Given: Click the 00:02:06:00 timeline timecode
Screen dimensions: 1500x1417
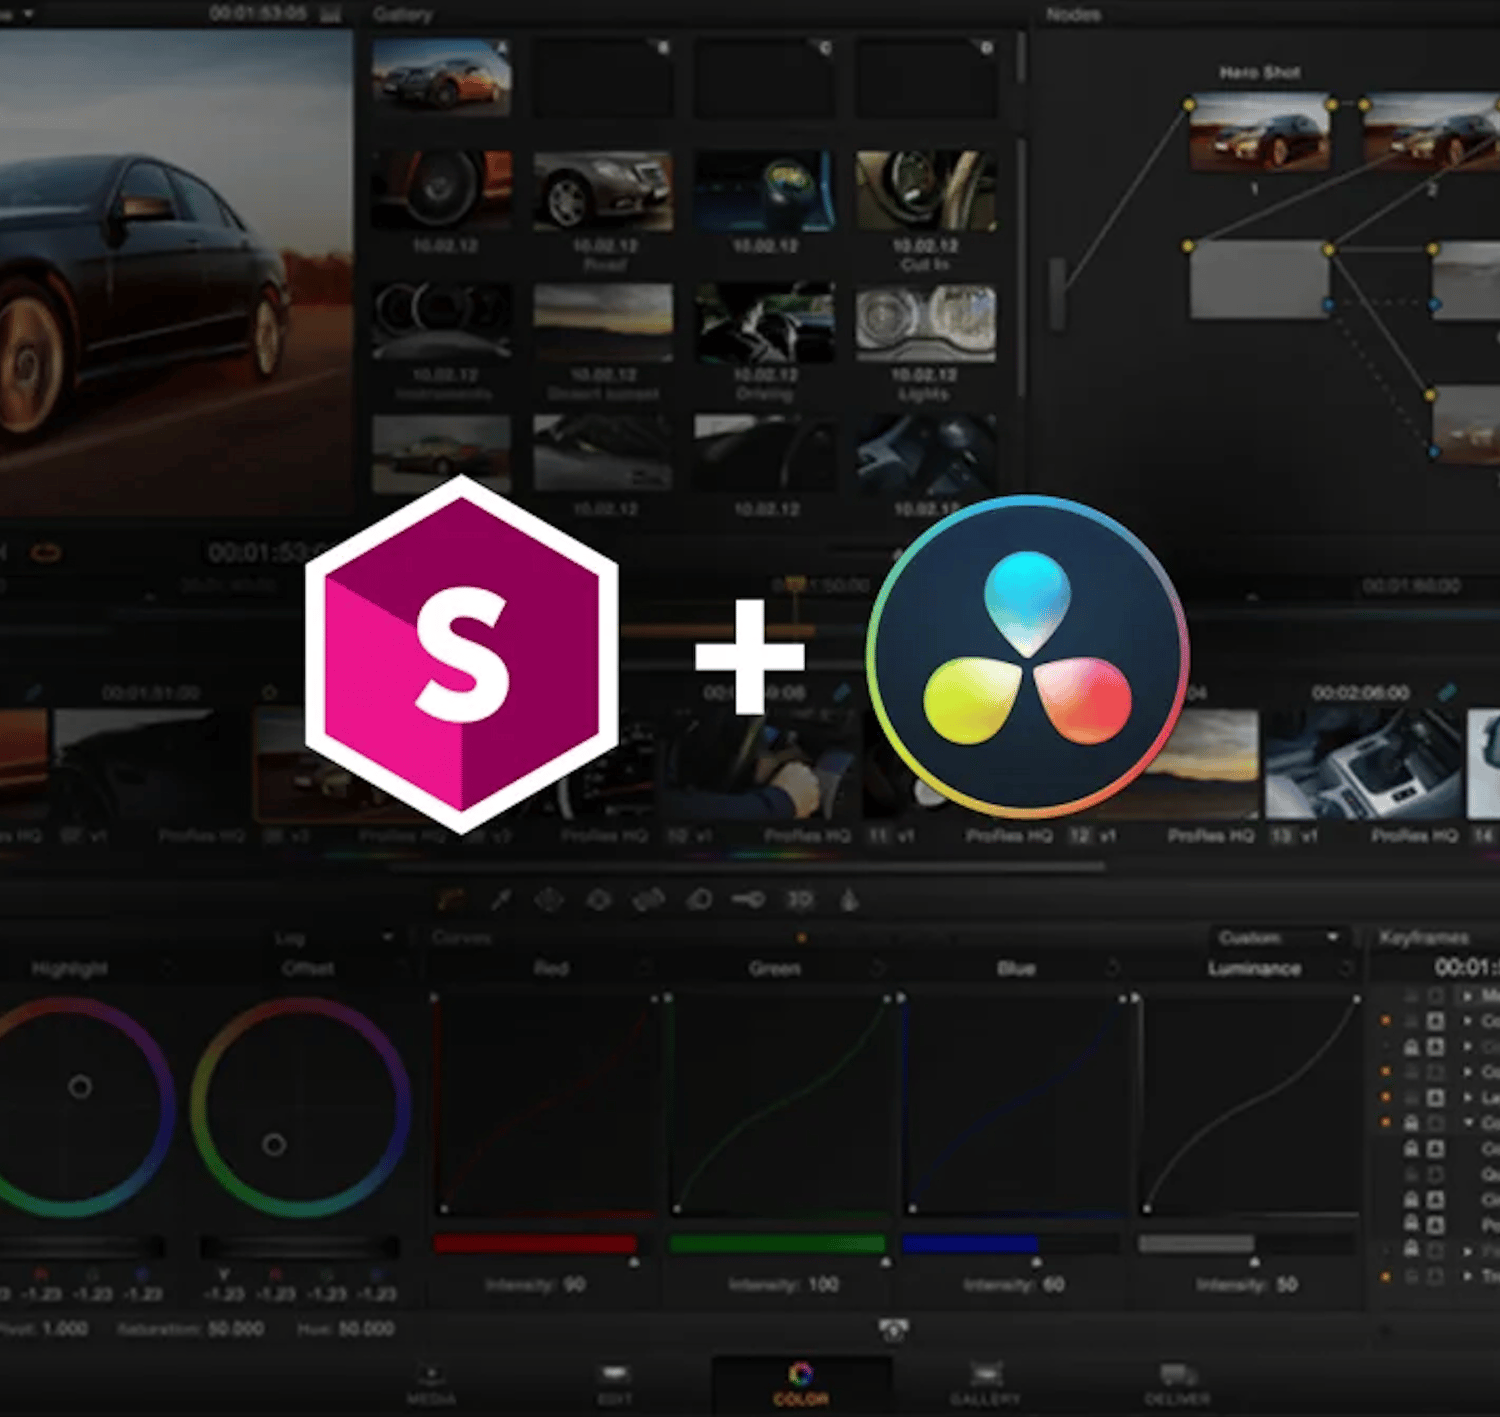Looking at the screenshot, I should coord(1360,692).
